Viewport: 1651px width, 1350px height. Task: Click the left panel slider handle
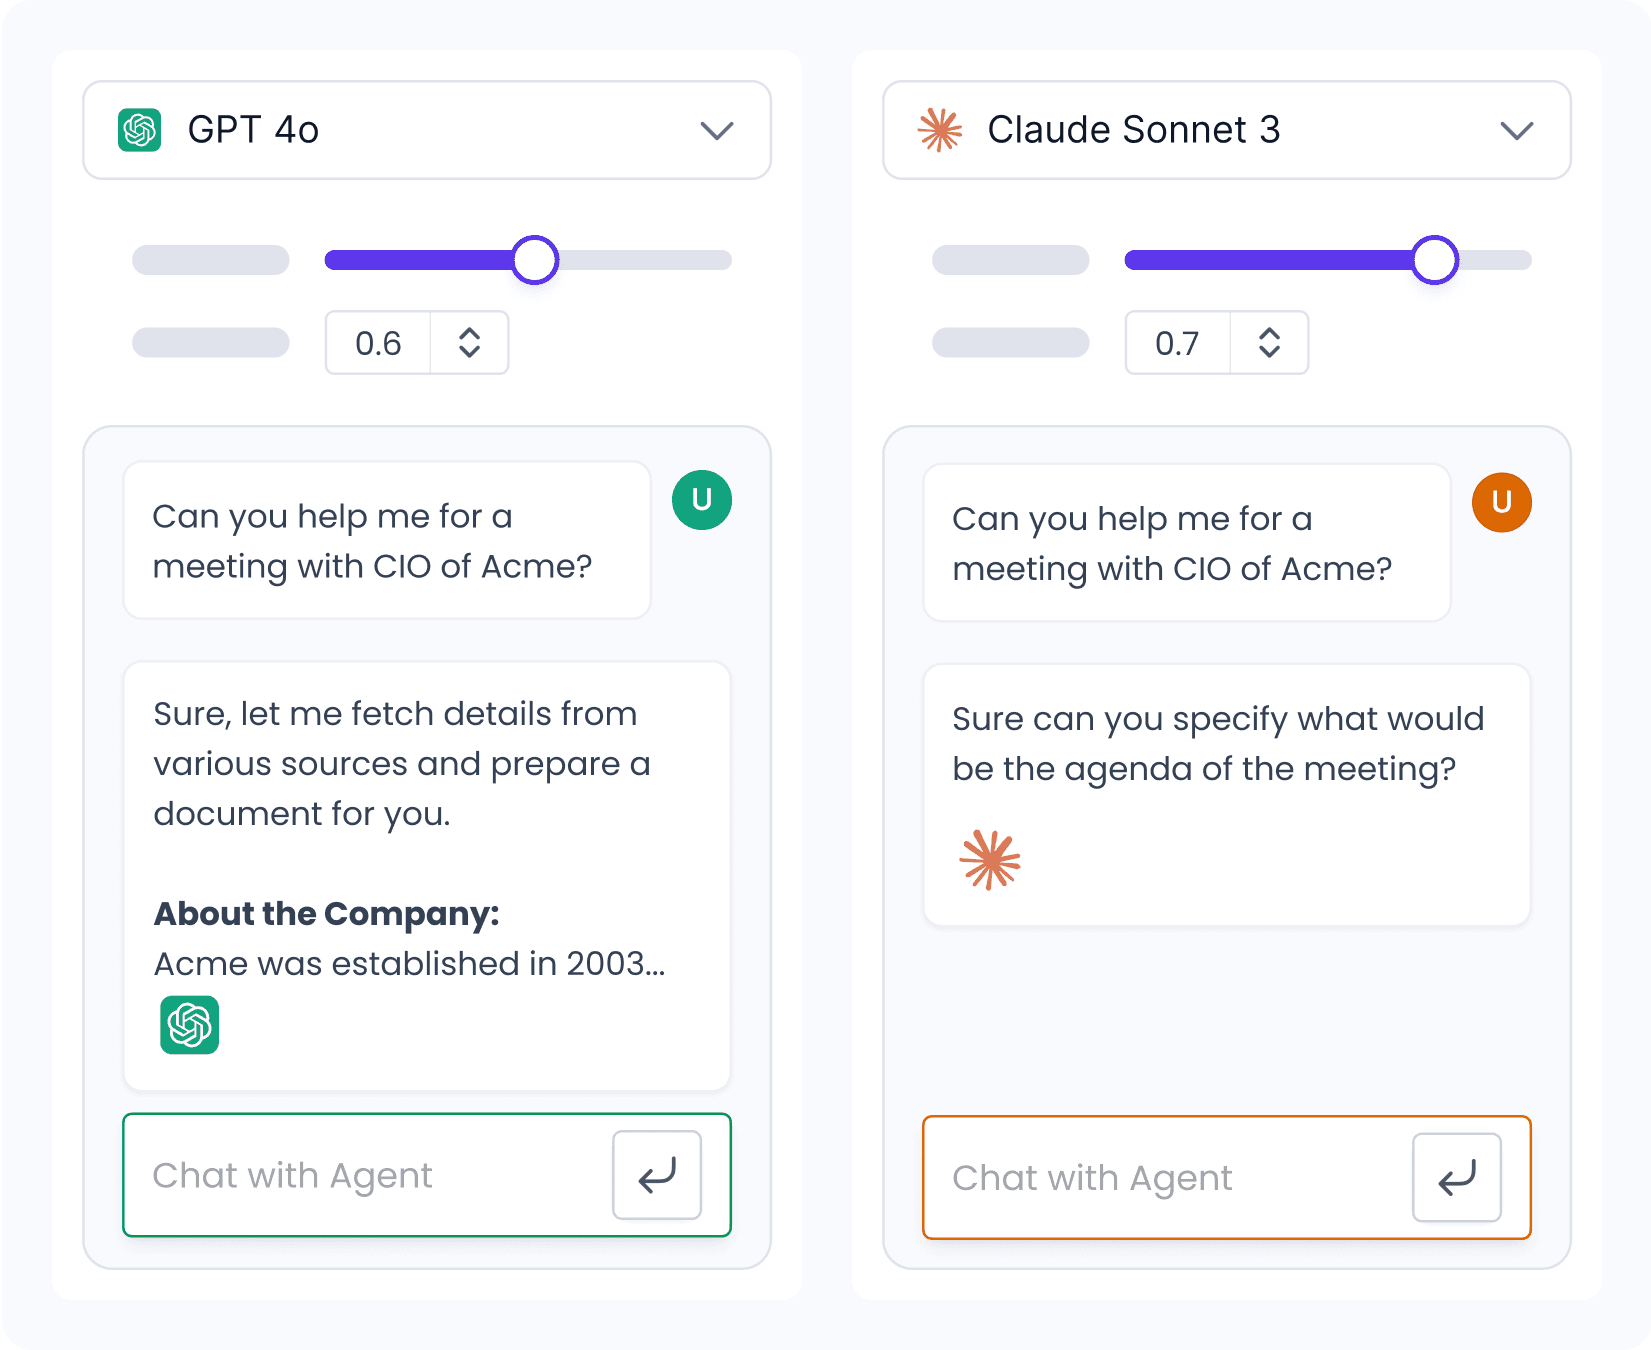535,260
